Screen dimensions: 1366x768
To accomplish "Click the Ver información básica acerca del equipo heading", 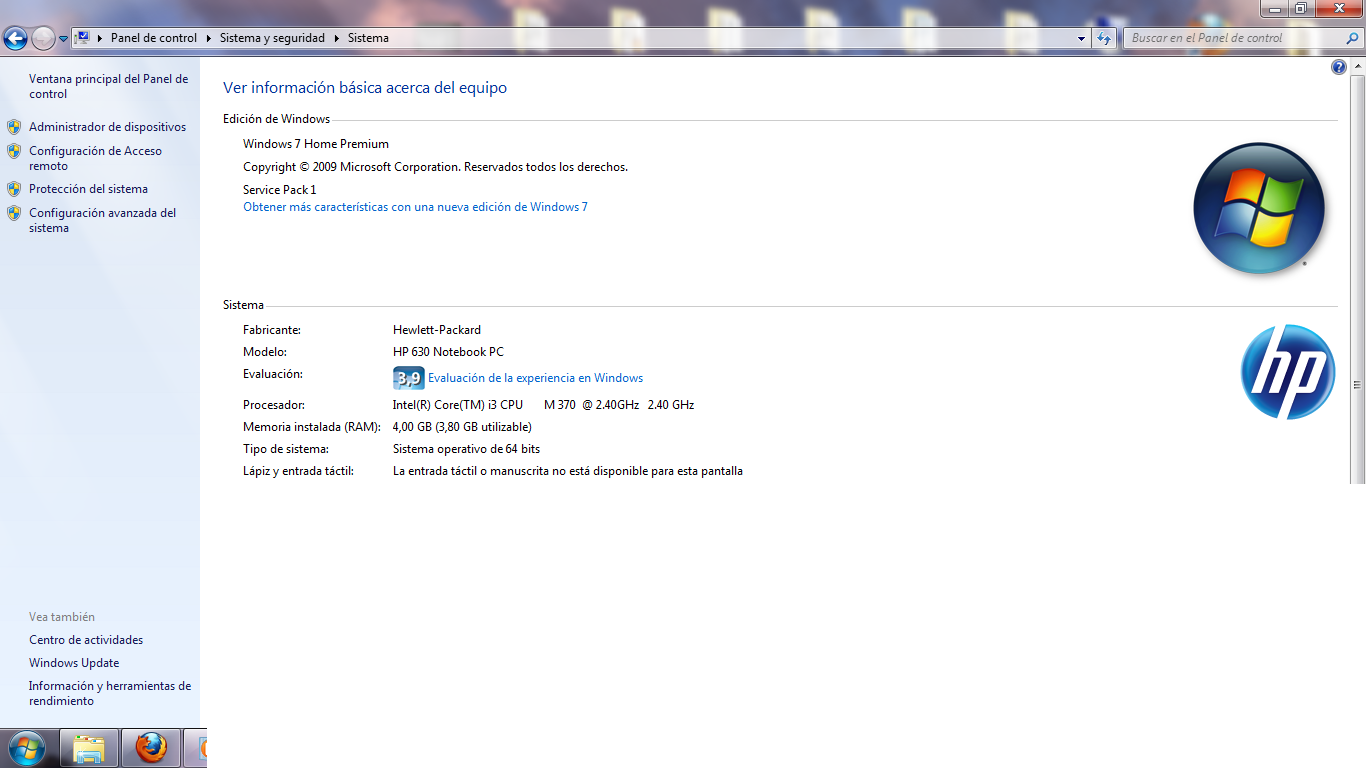I will [x=365, y=88].
